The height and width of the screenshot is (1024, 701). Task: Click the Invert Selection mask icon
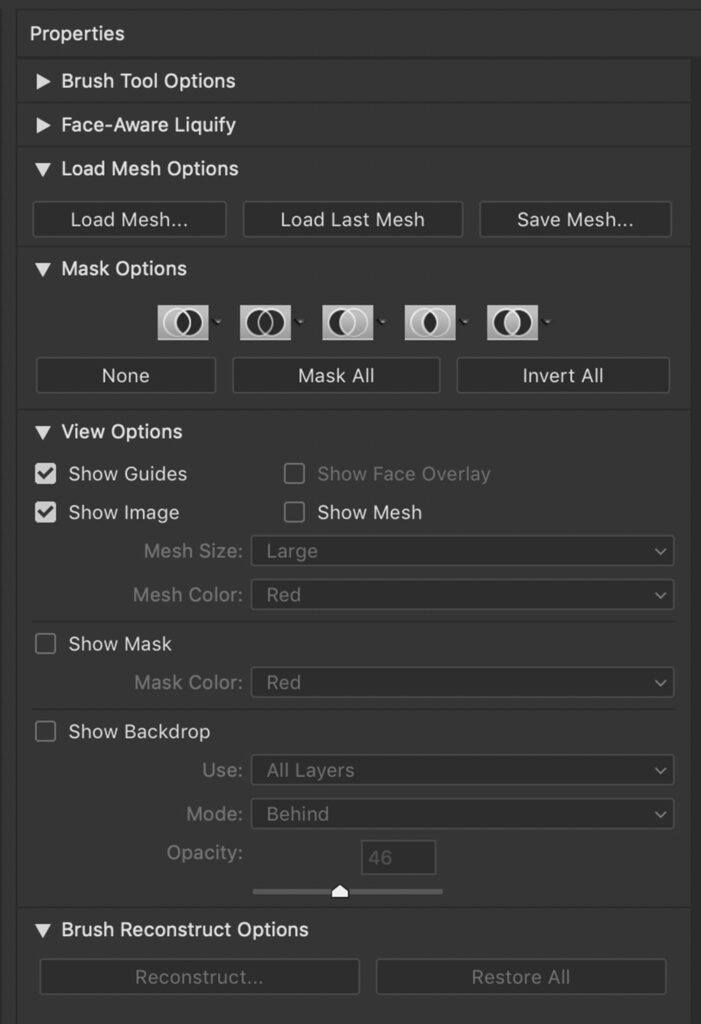coord(512,322)
